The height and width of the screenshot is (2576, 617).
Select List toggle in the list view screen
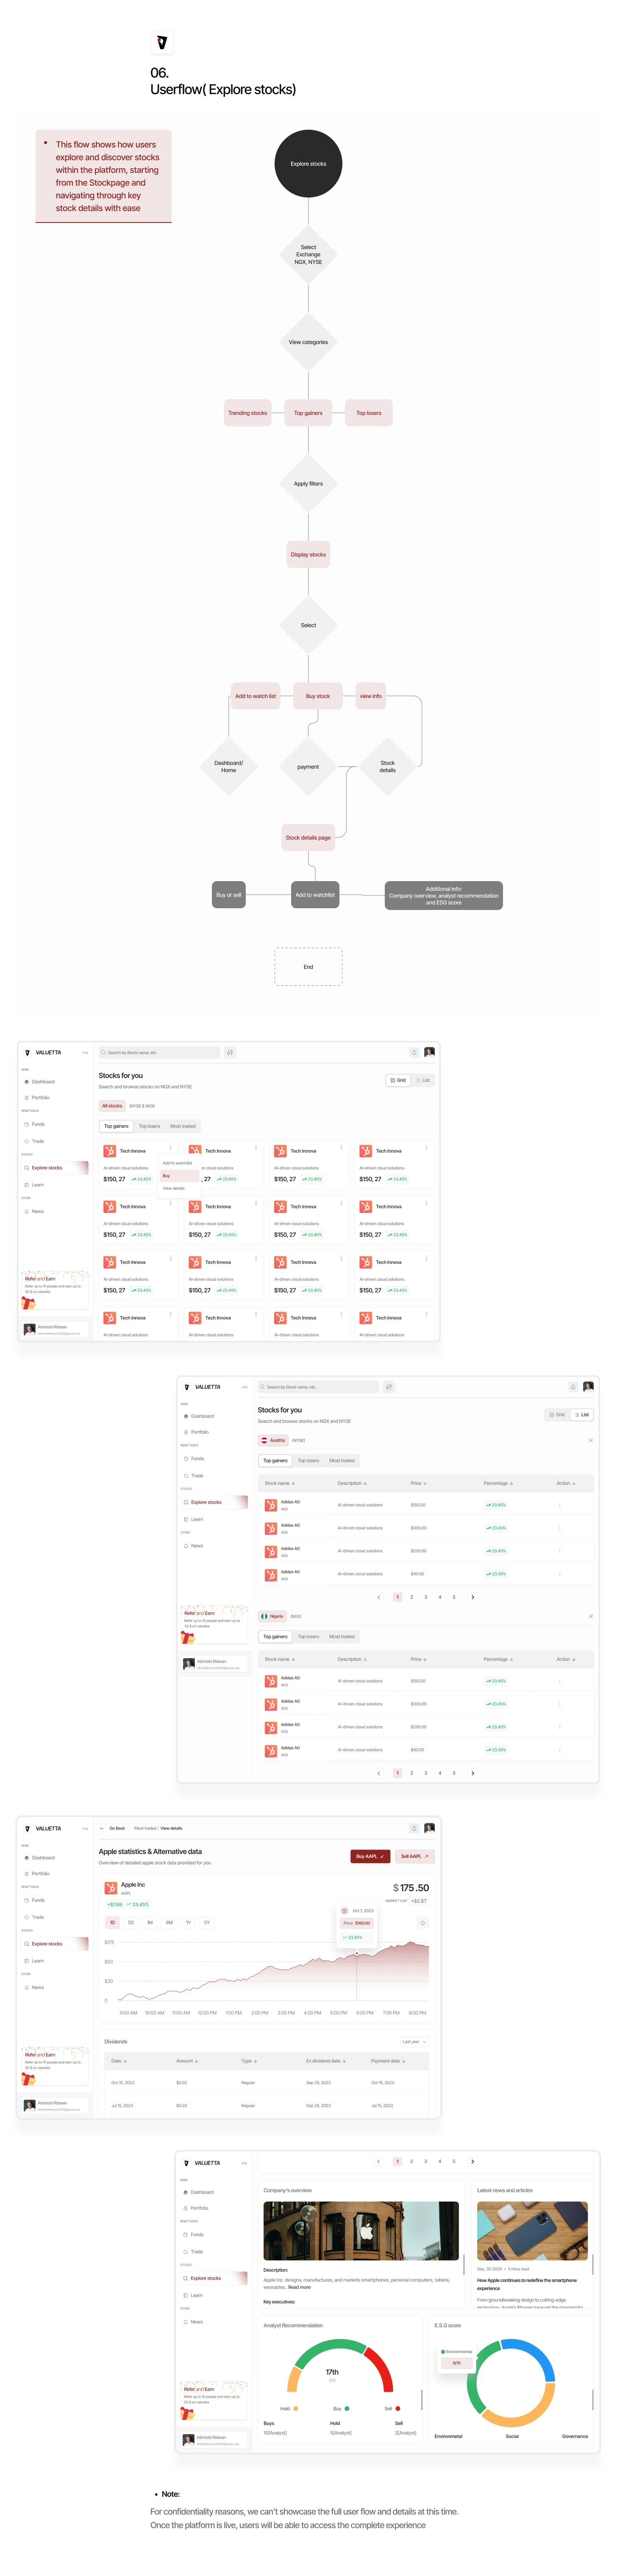(582, 1415)
